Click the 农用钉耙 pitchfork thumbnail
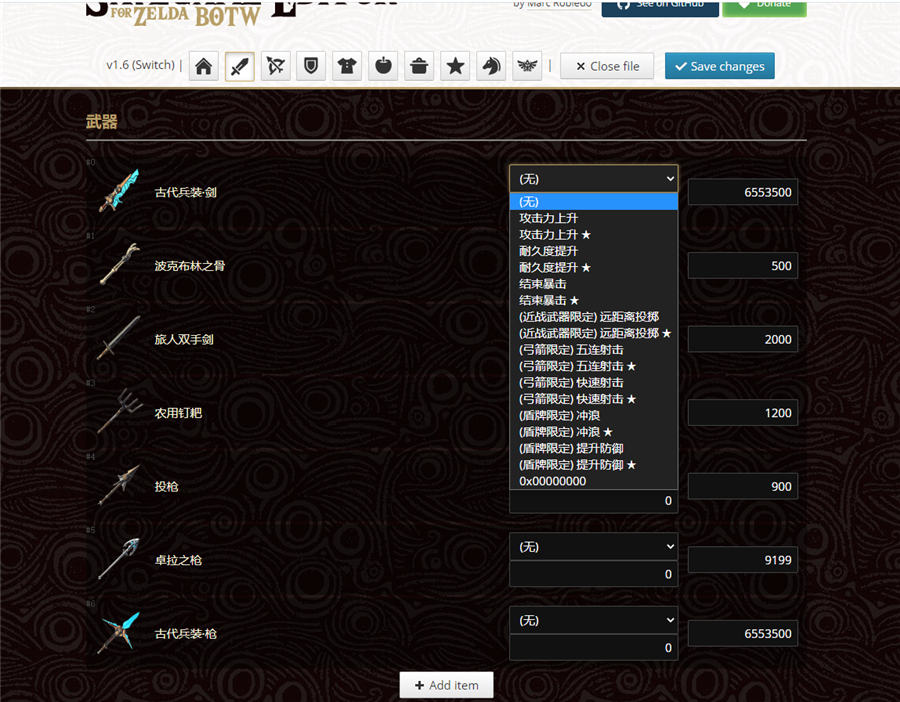Screen dimensions: 900x702 coord(119,412)
